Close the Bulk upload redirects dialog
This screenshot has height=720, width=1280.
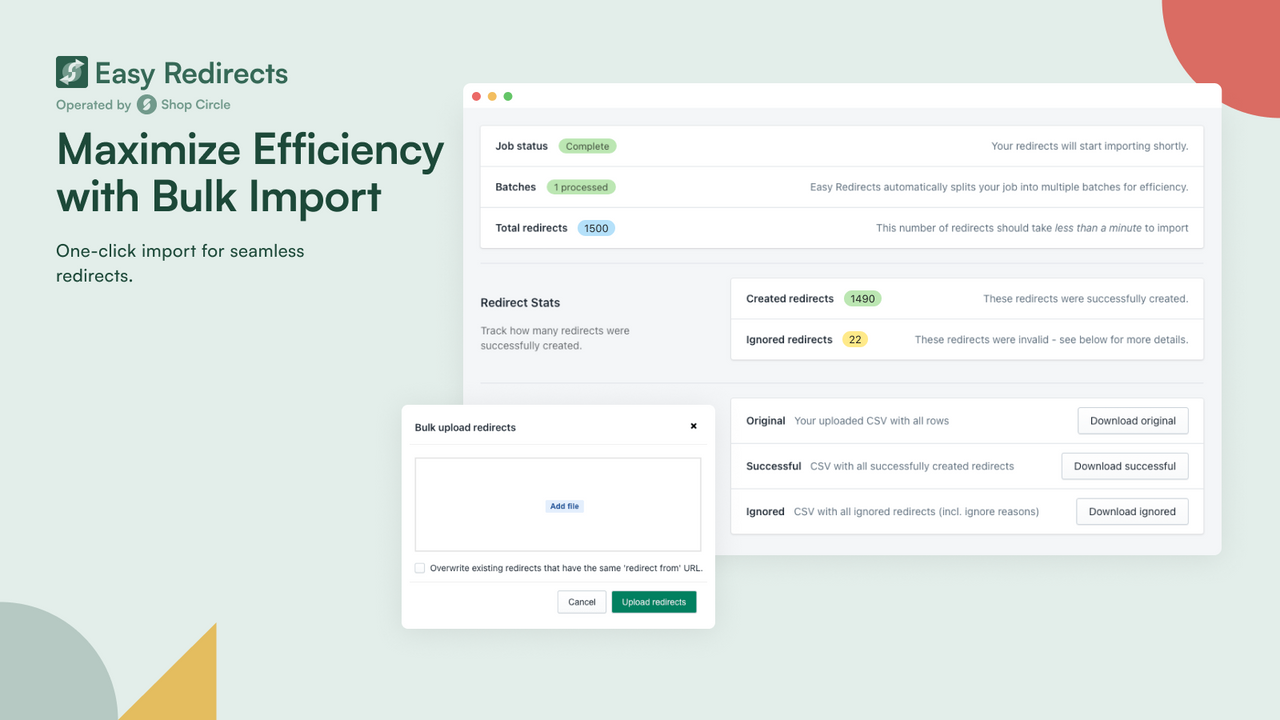pos(693,426)
